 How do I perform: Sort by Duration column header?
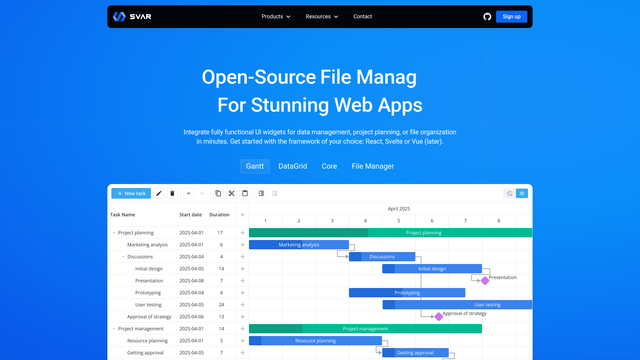(x=220, y=215)
